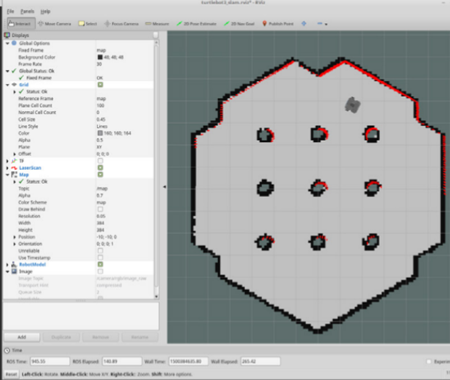This screenshot has height=380, width=450.
Task: Enable the TF display checkbox
Action: [x=100, y=161]
